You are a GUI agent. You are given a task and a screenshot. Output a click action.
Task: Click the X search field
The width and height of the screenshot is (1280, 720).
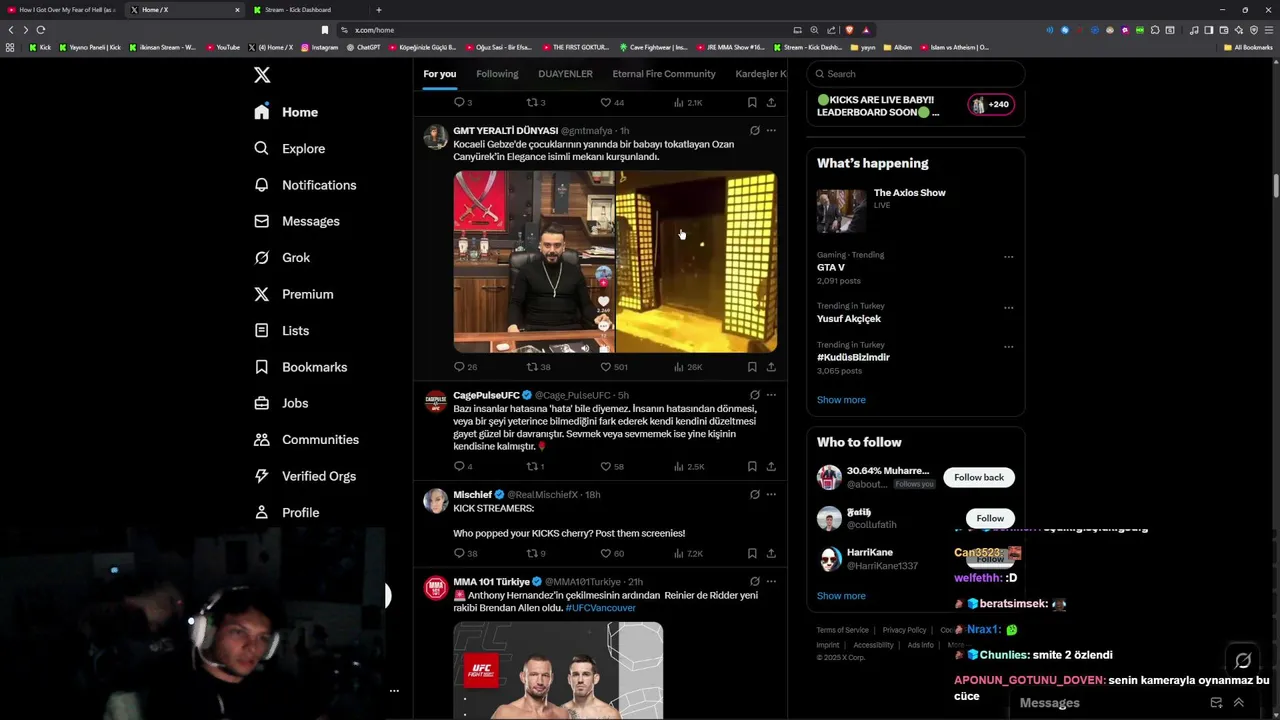916,74
